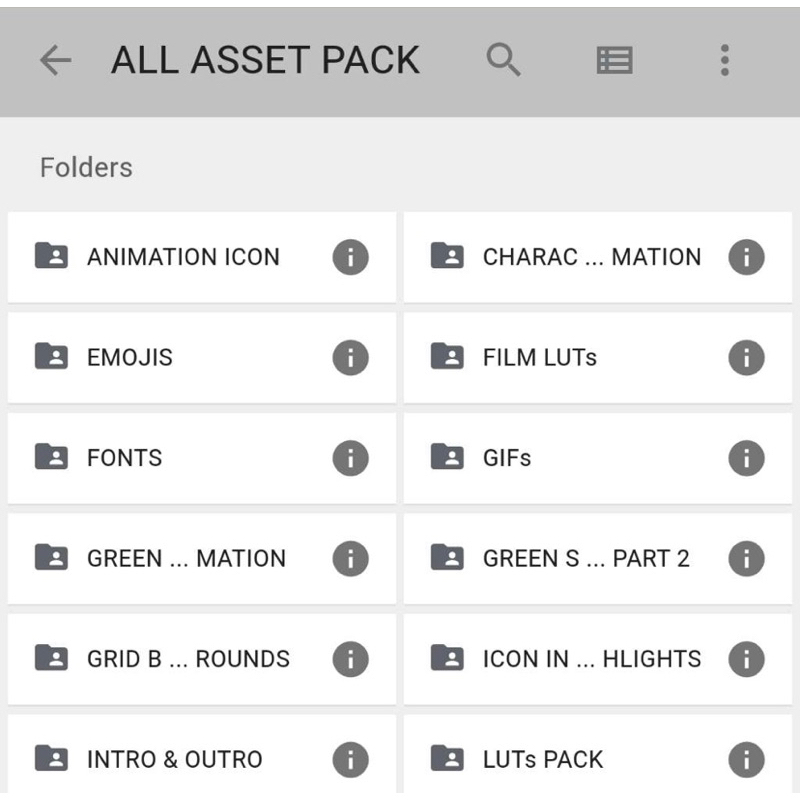
Task: Open the INTRO & OUTRO folder
Action: [x=175, y=759]
